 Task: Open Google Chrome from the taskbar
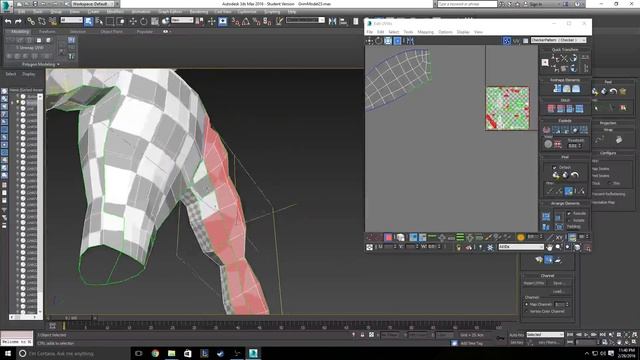155,353
